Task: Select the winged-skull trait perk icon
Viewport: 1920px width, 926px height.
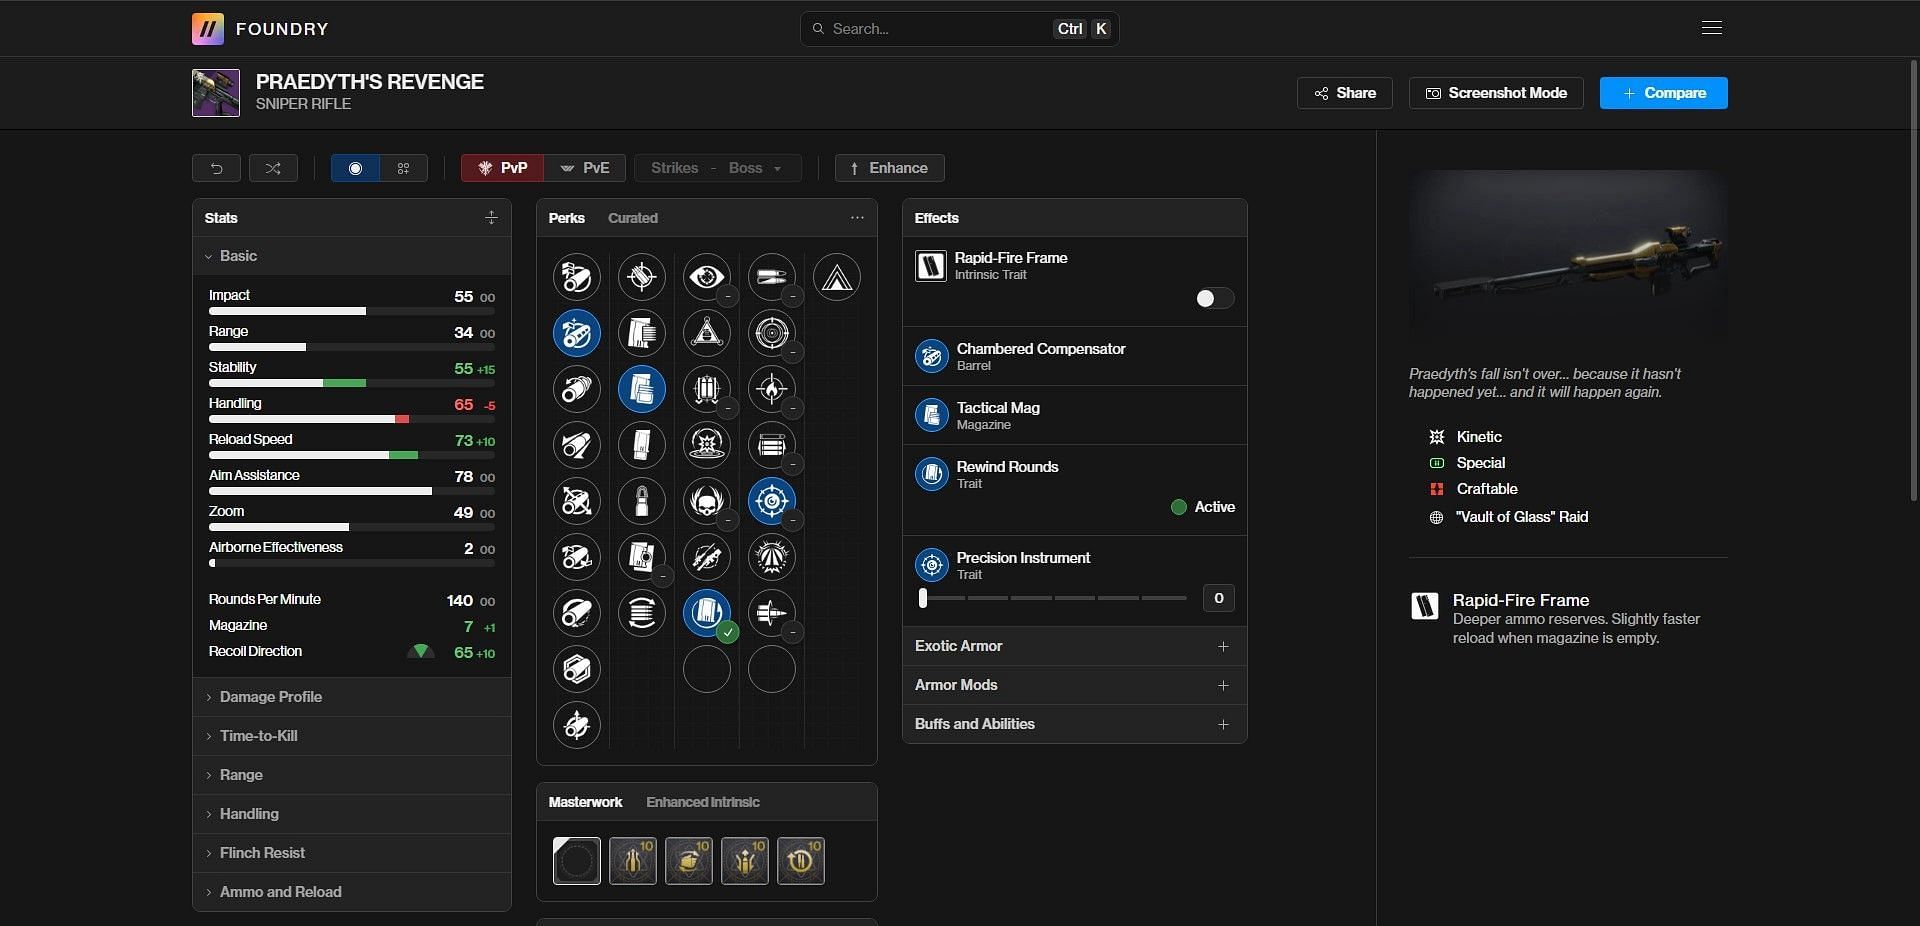Action: click(x=707, y=501)
